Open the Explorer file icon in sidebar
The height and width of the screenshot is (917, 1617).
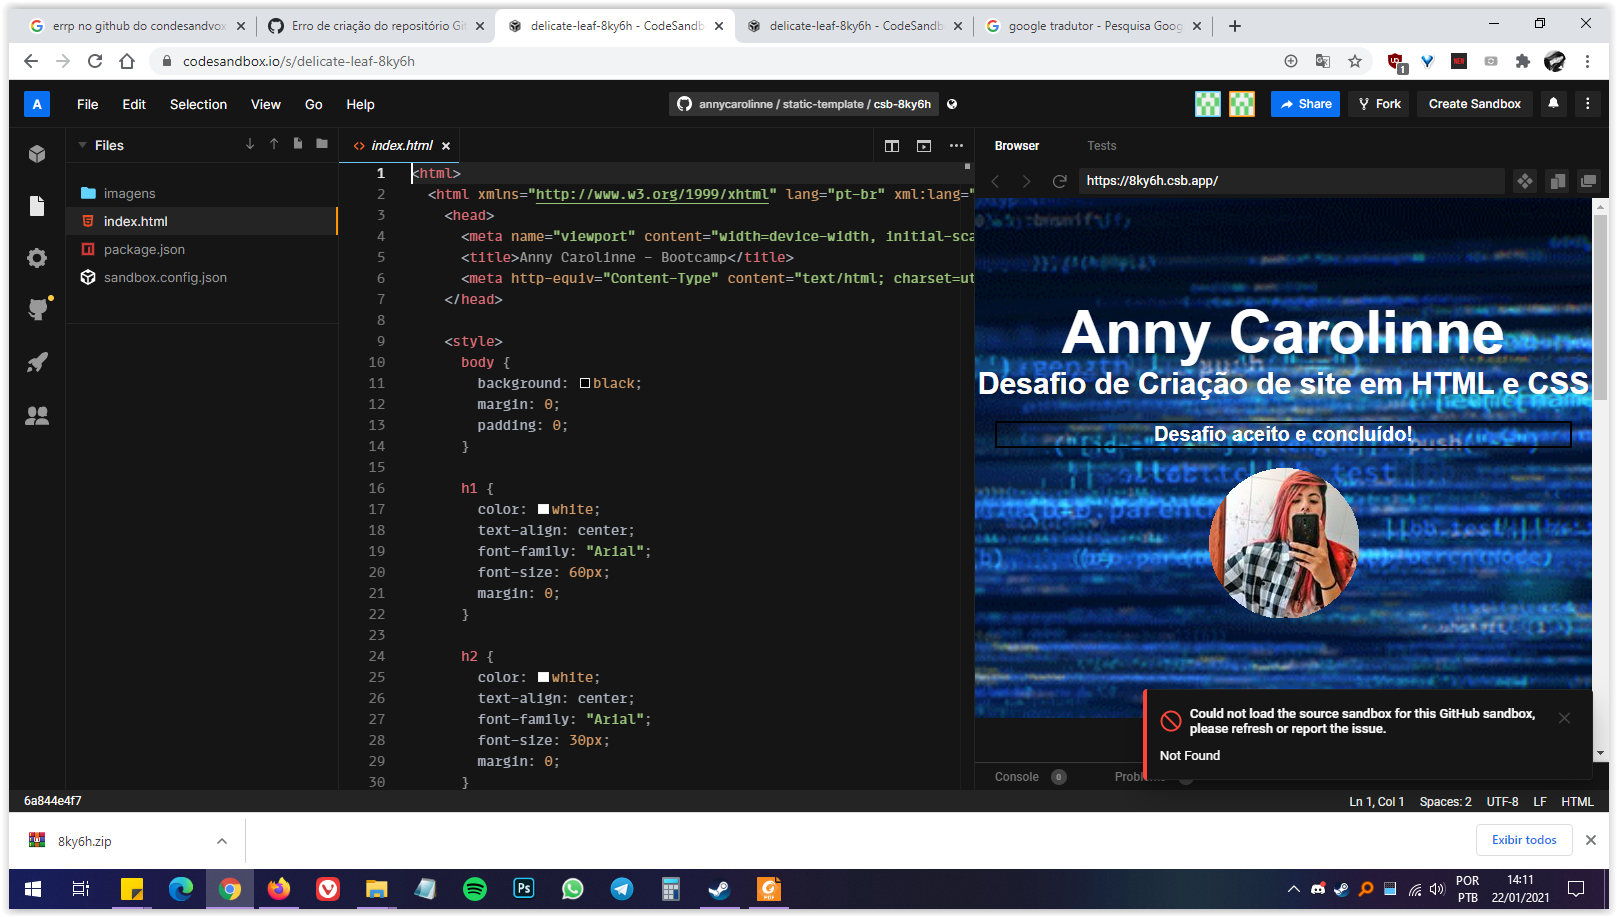click(37, 206)
